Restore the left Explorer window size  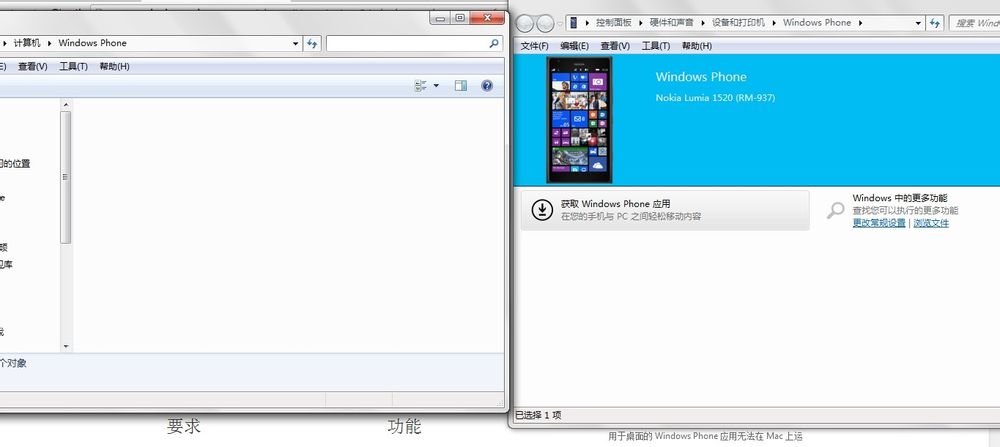460,18
